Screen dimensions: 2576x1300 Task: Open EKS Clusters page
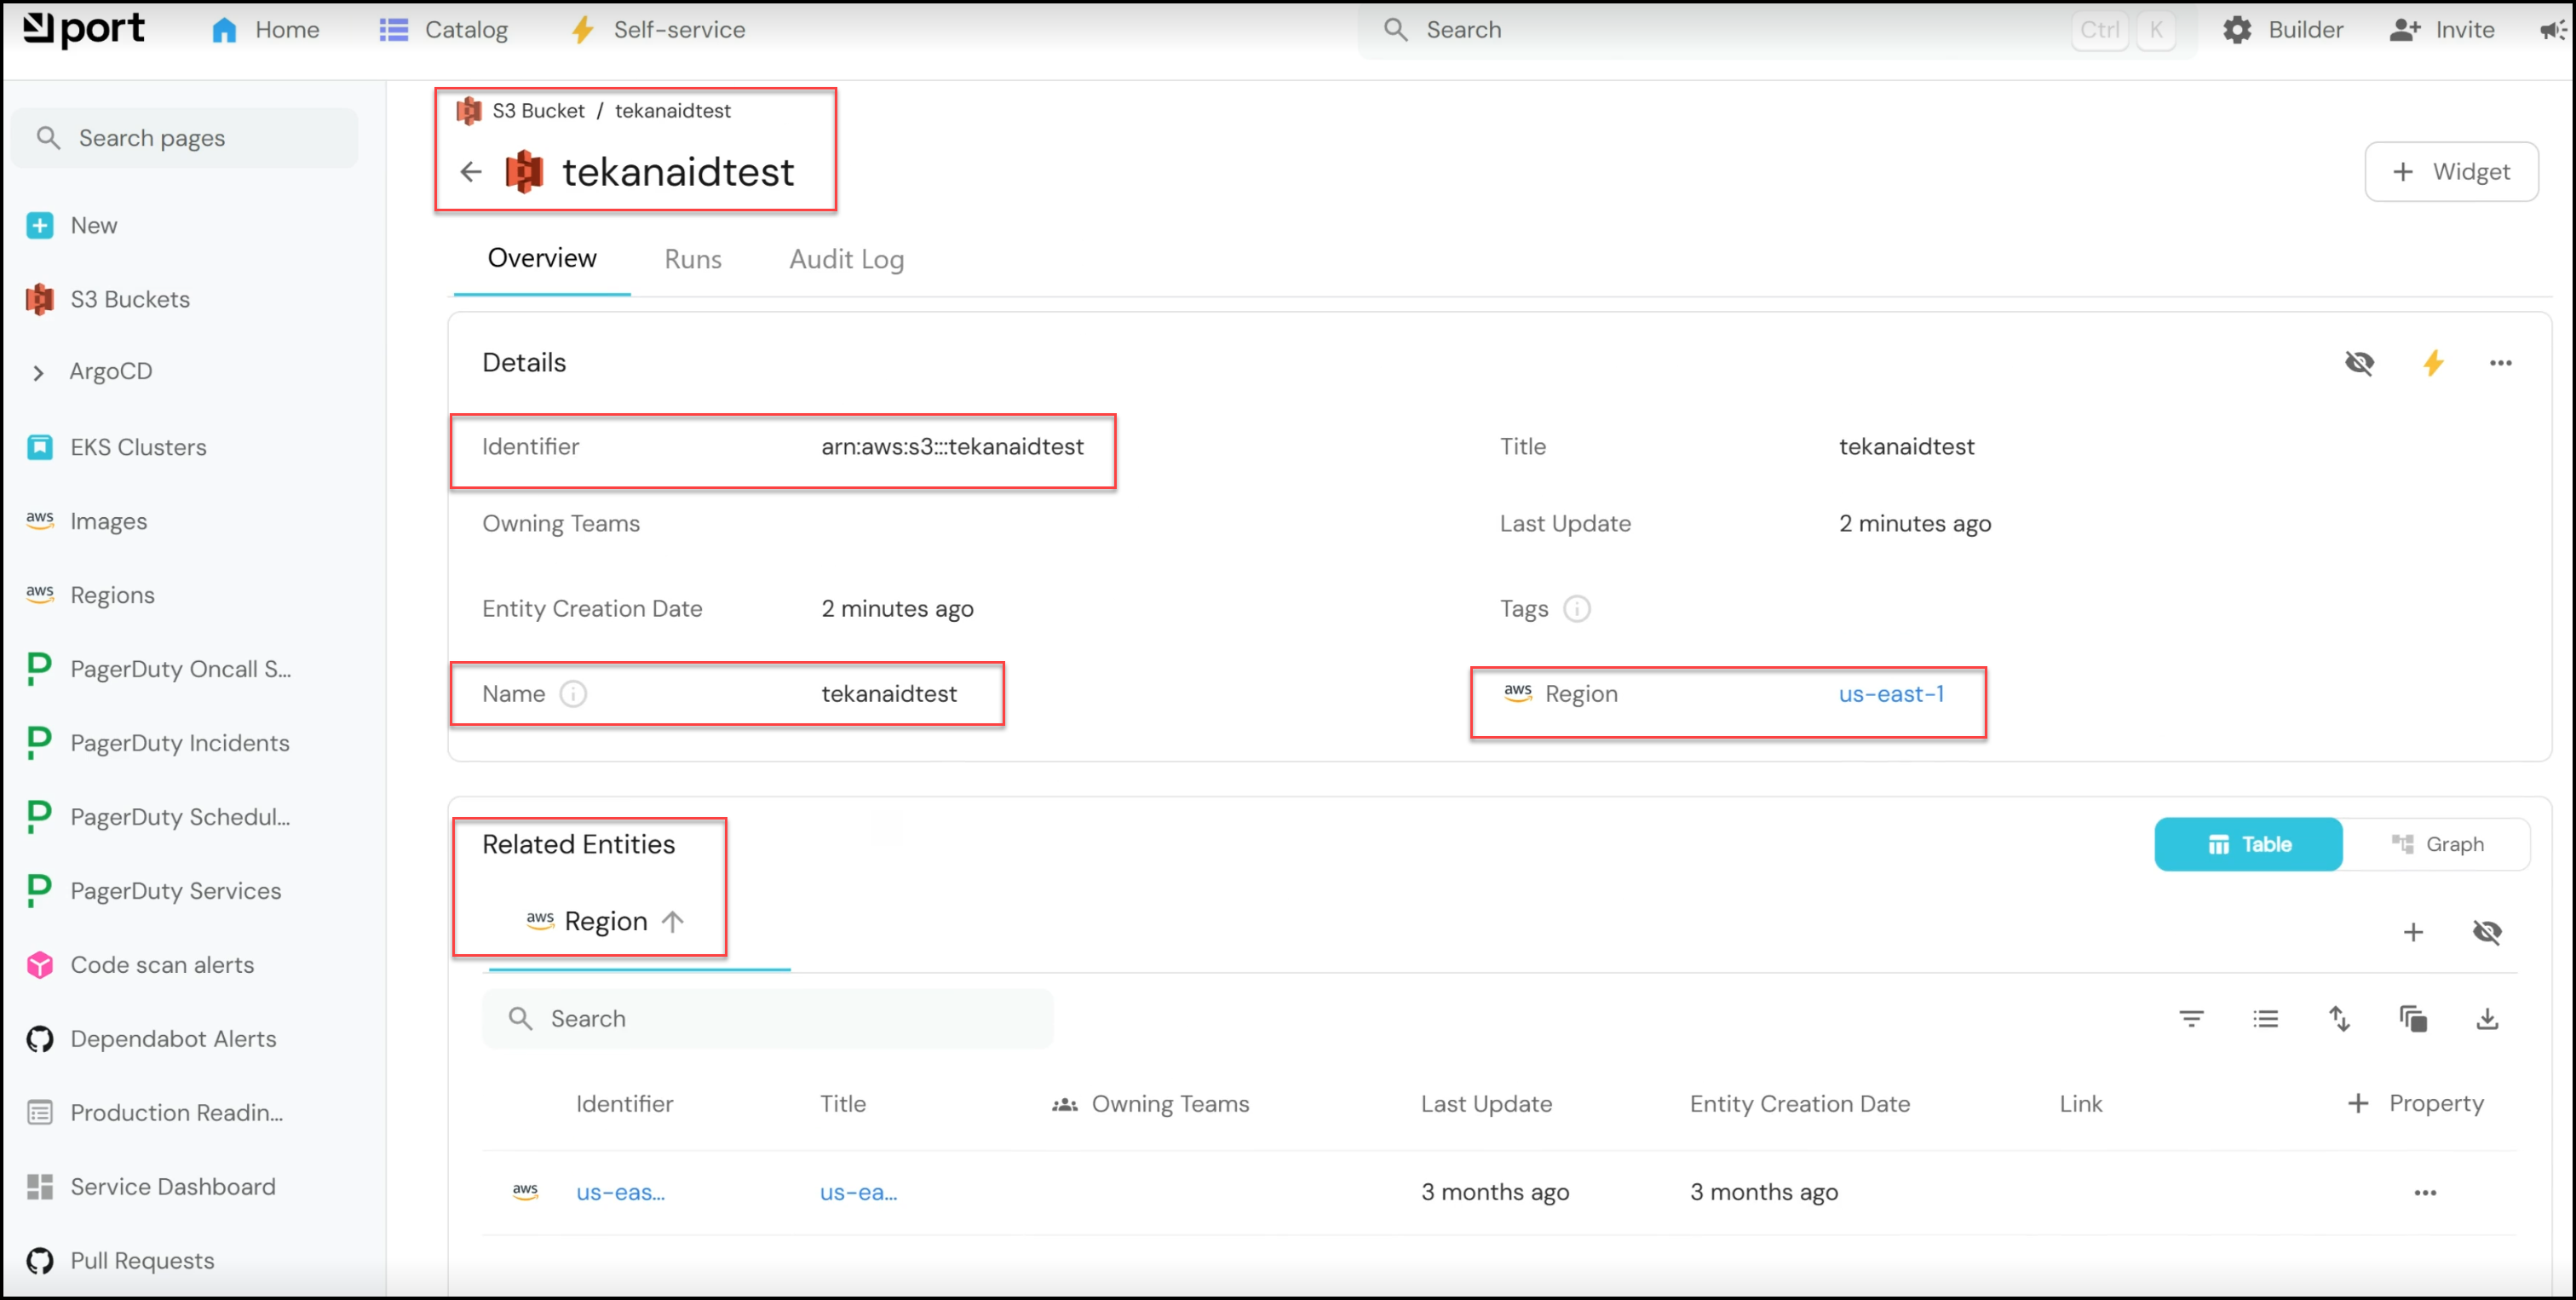point(116,447)
